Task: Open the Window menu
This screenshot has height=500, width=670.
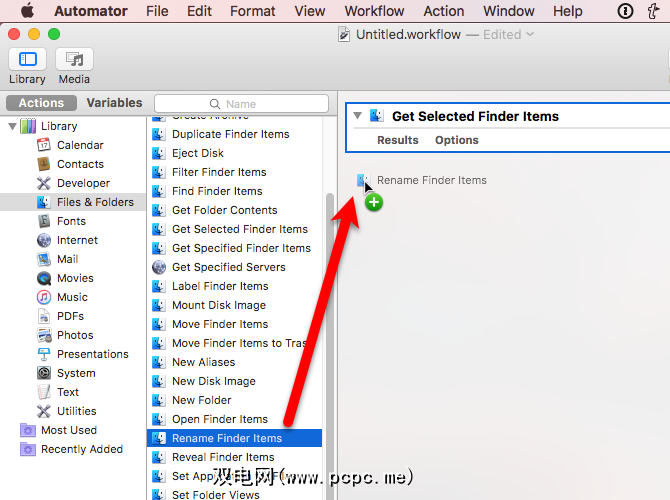Action: pyautogui.click(x=508, y=11)
